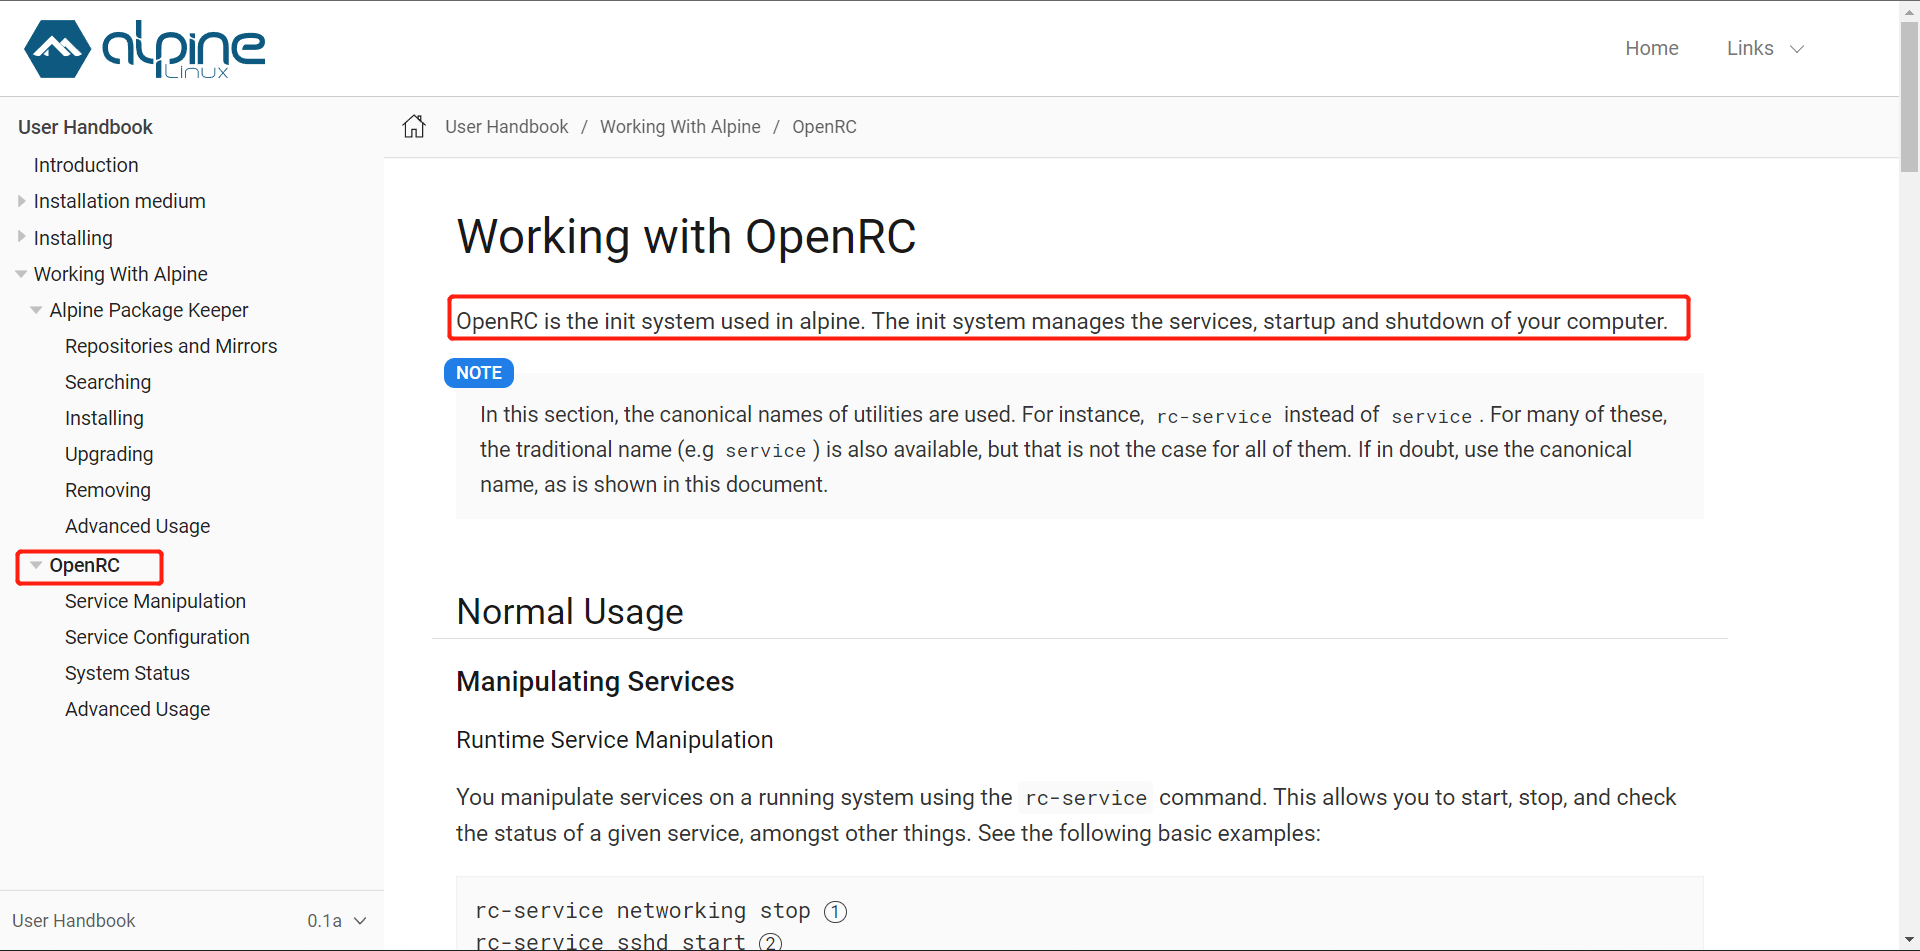Click the Runtime Service Manipulation subheading

pyautogui.click(x=614, y=740)
